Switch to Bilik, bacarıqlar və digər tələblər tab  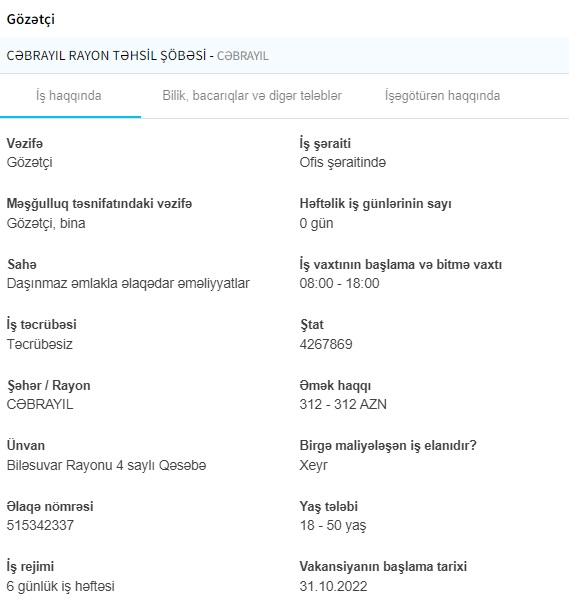click(252, 96)
